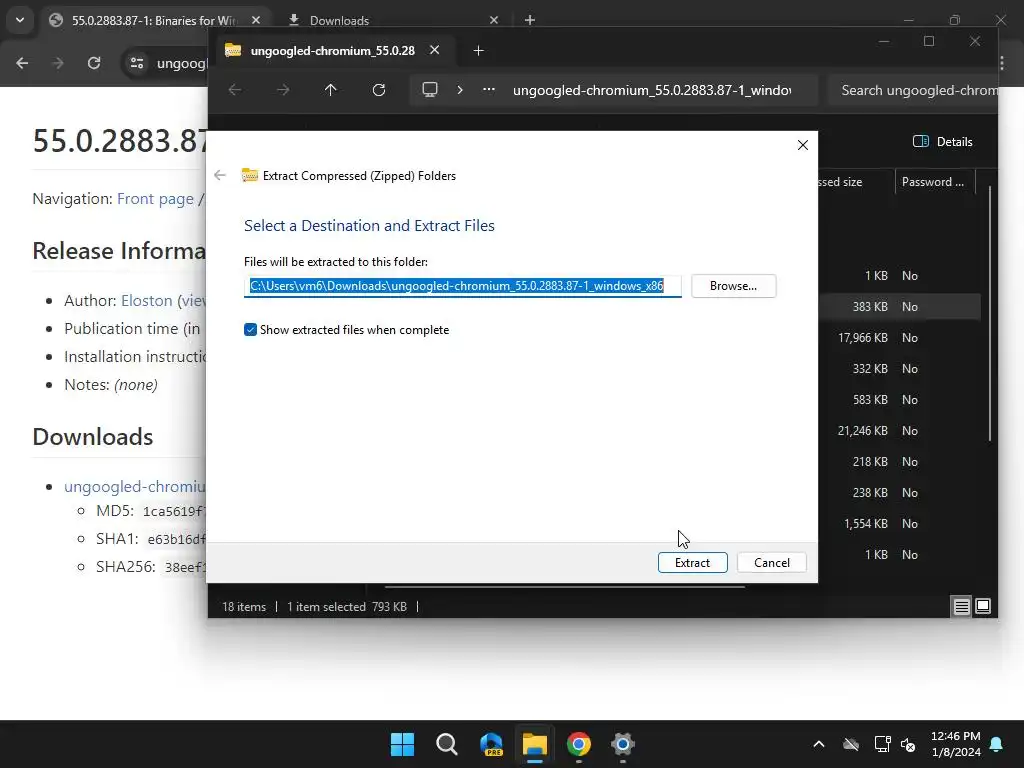Refresh the File Explorer folder view

pyautogui.click(x=379, y=90)
